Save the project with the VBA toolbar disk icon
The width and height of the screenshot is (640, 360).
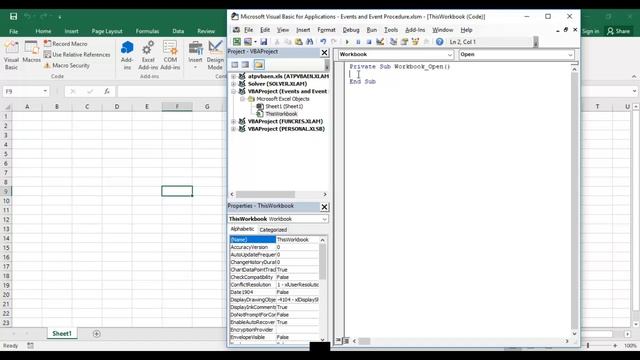[x=264, y=42]
